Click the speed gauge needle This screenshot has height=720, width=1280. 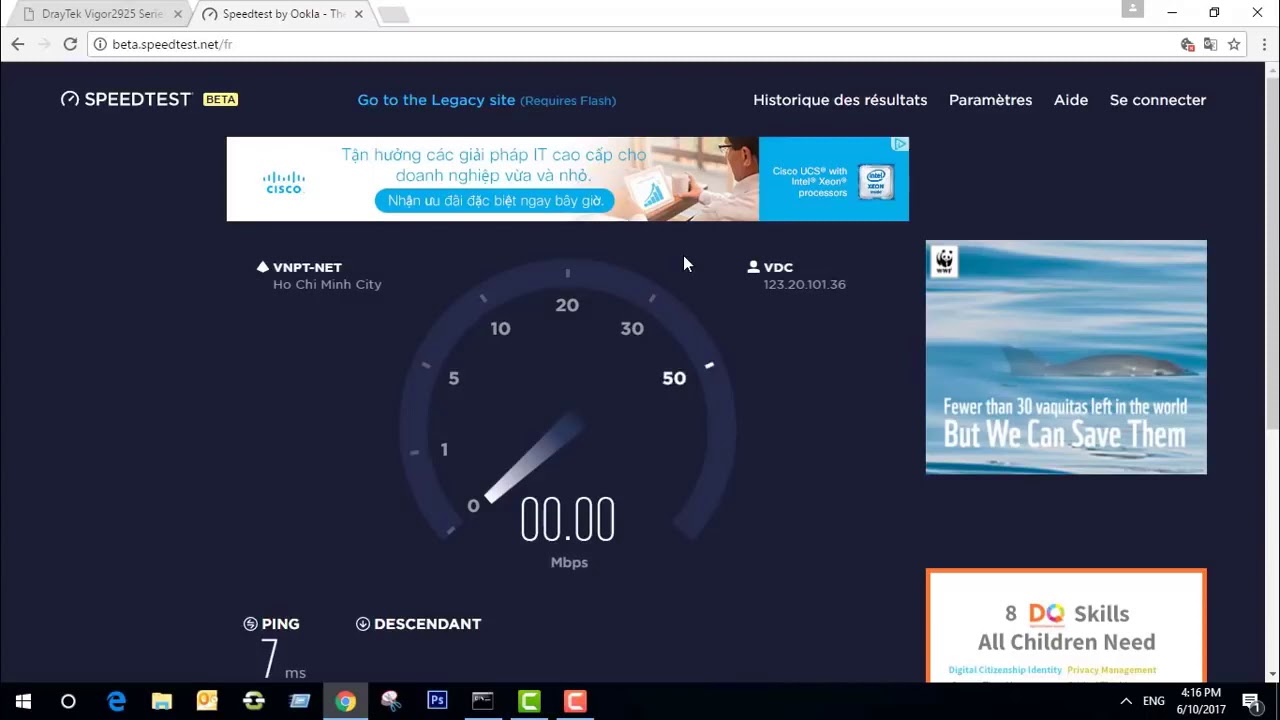point(532,458)
